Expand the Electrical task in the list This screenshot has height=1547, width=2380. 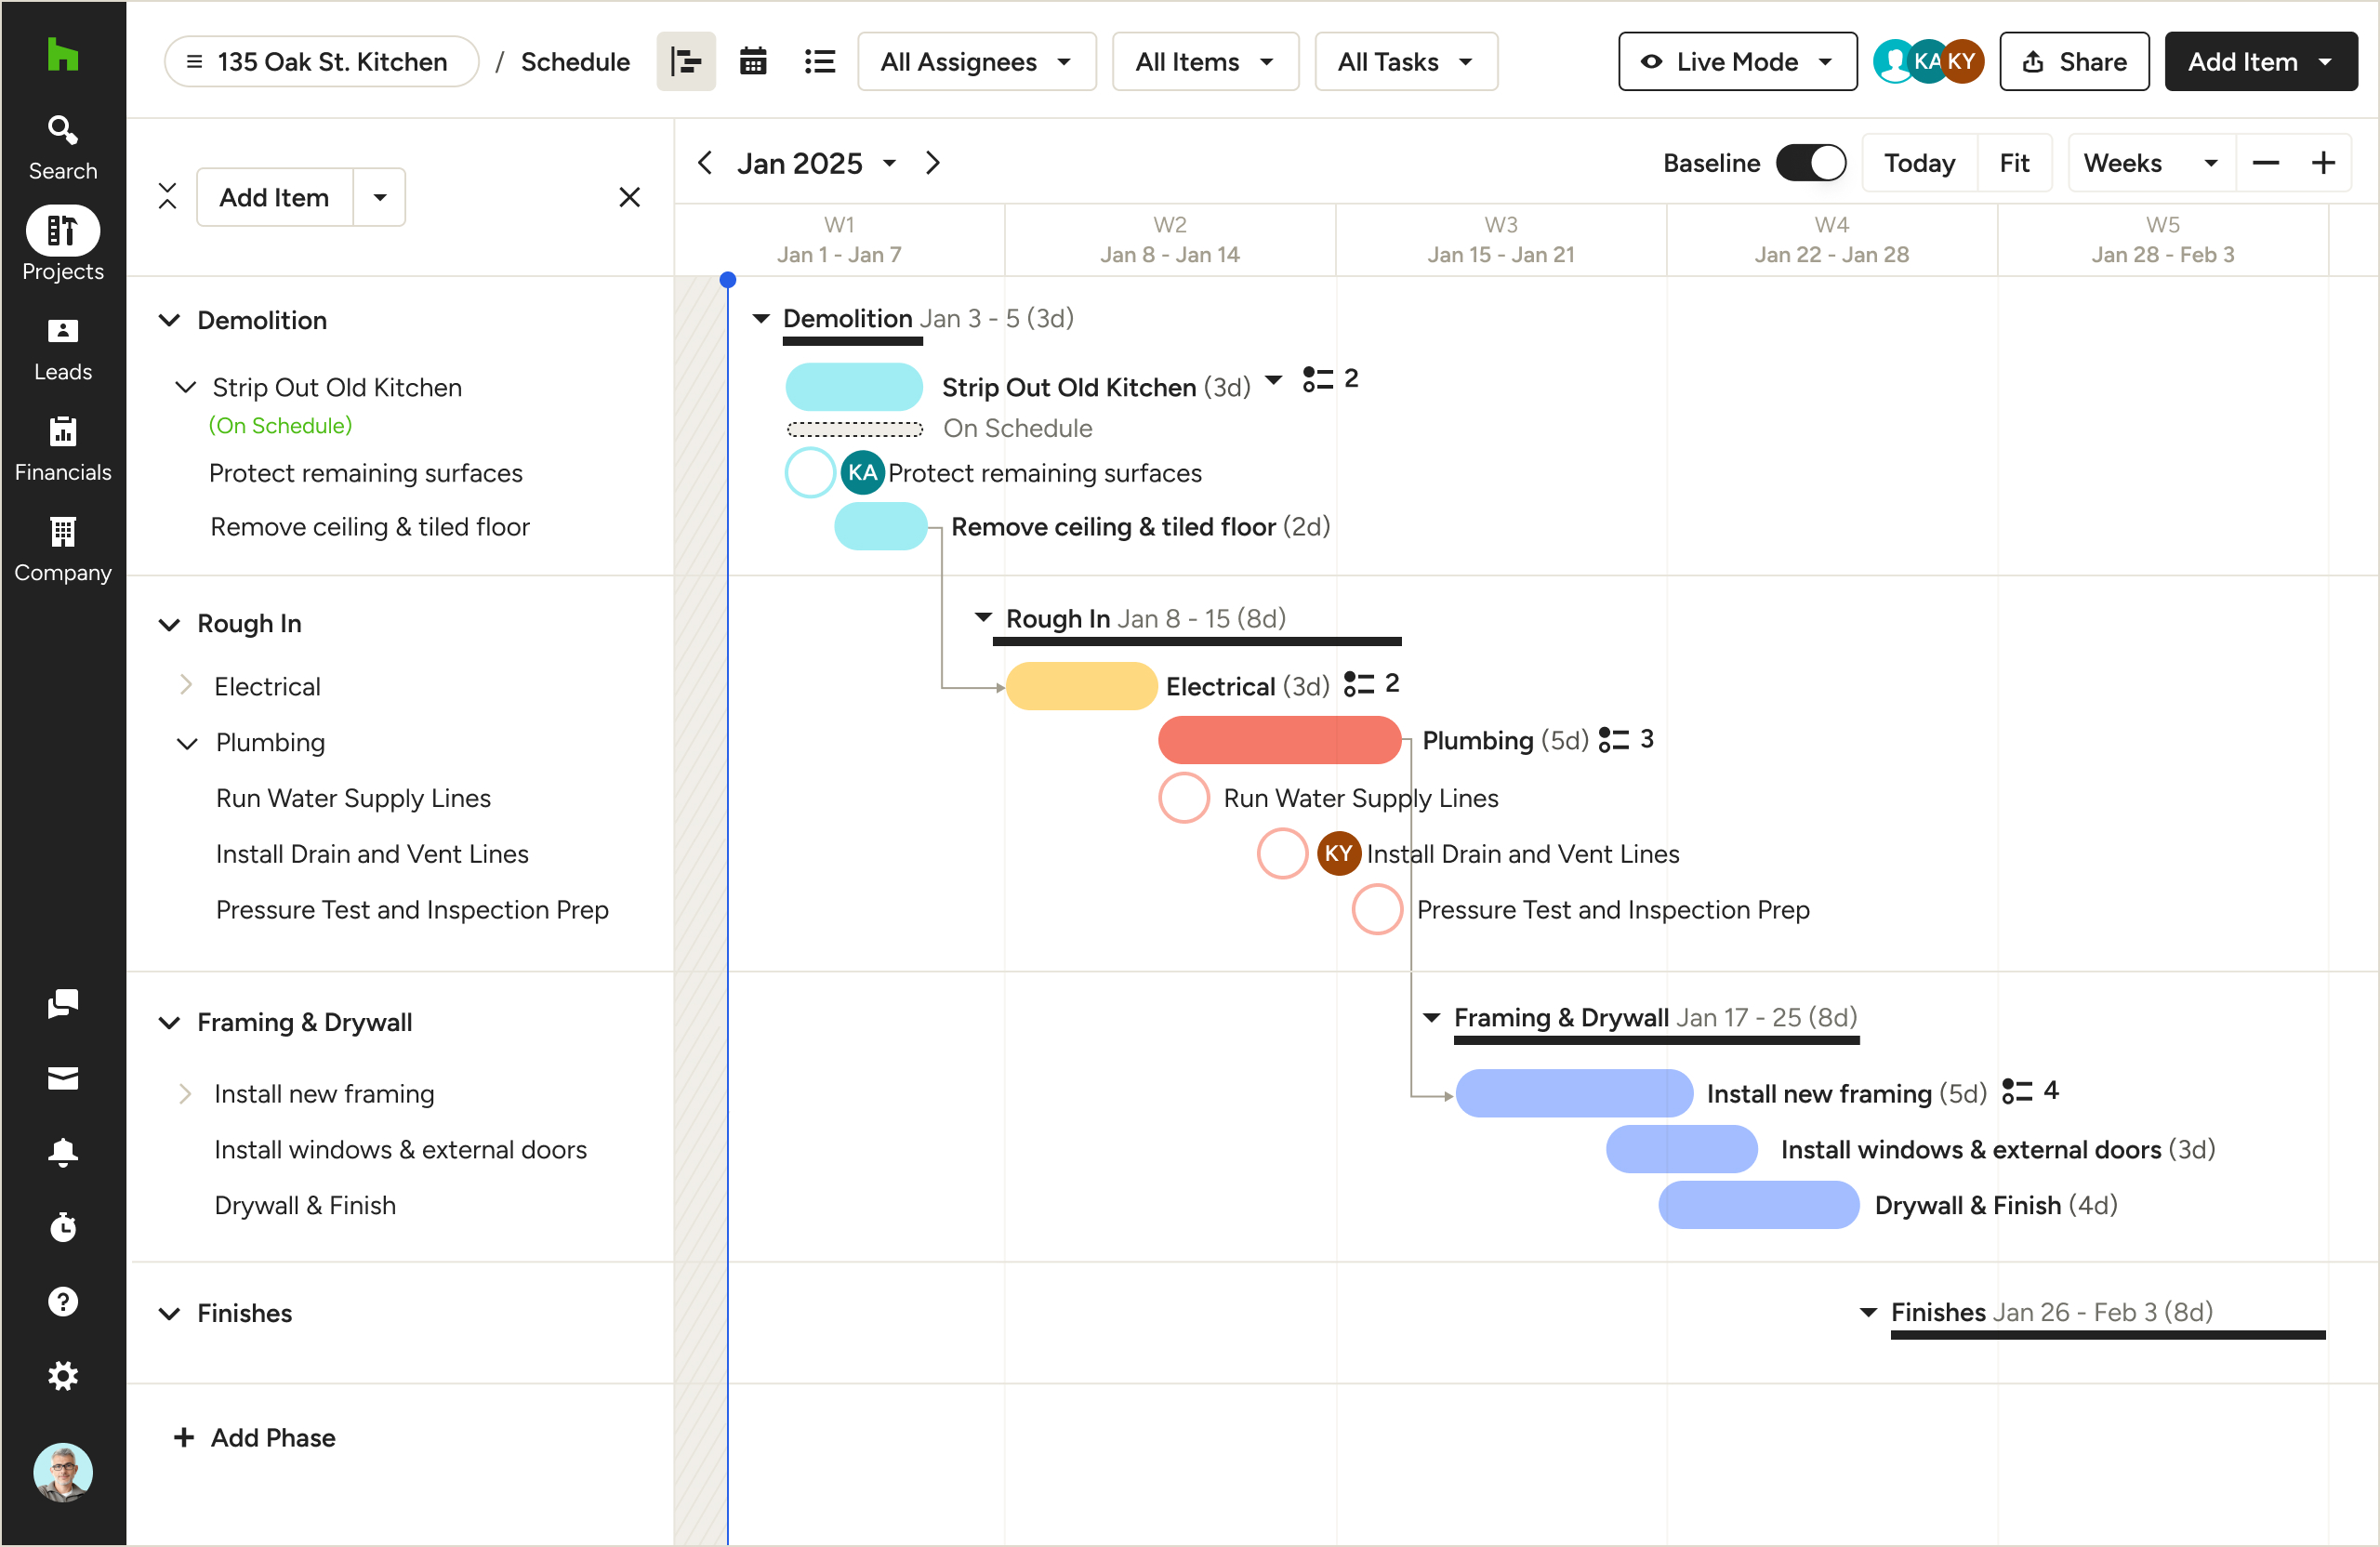(x=185, y=686)
